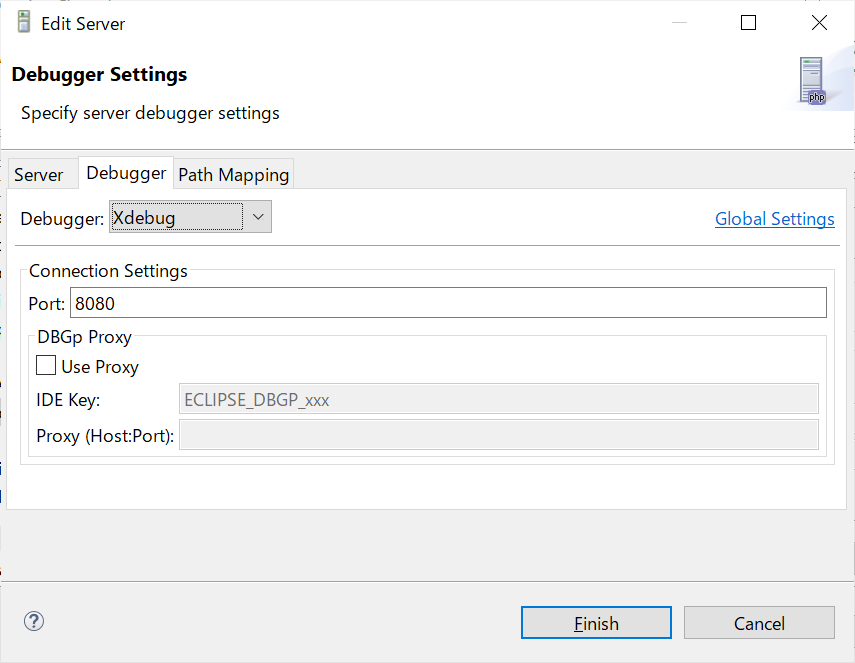Image resolution: width=855 pixels, height=663 pixels.
Task: Close the Edit Server dialog
Action: tap(819, 23)
